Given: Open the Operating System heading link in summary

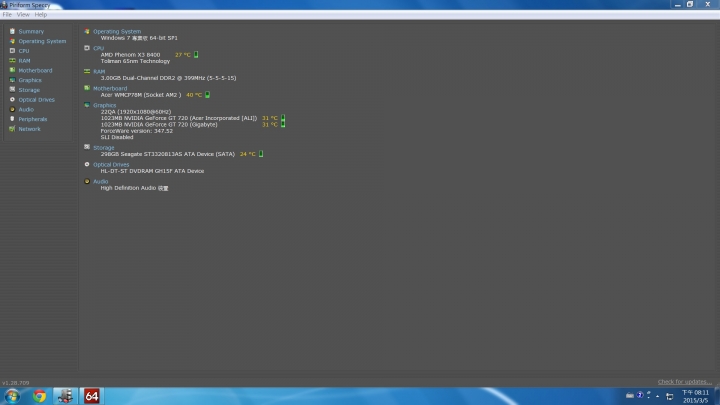Looking at the screenshot, I should [117, 32].
